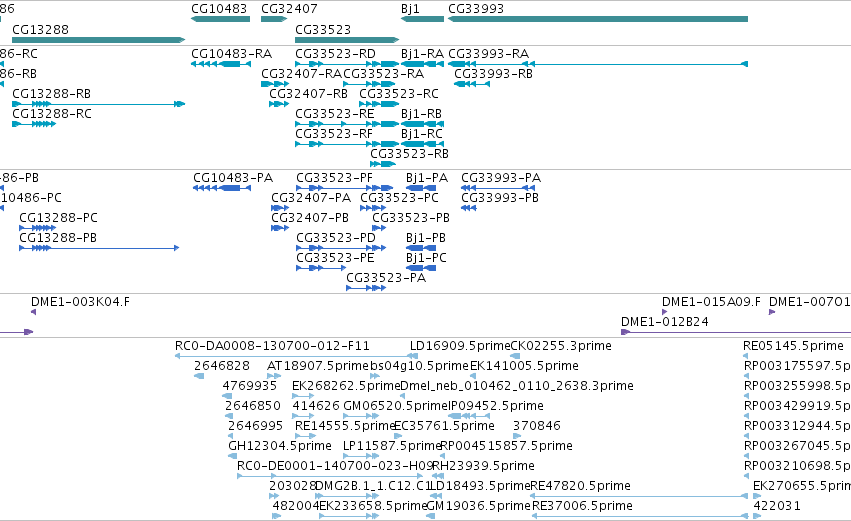851x521 pixels.
Task: Click the Bj1-RB transcript label
Action: tap(421, 114)
